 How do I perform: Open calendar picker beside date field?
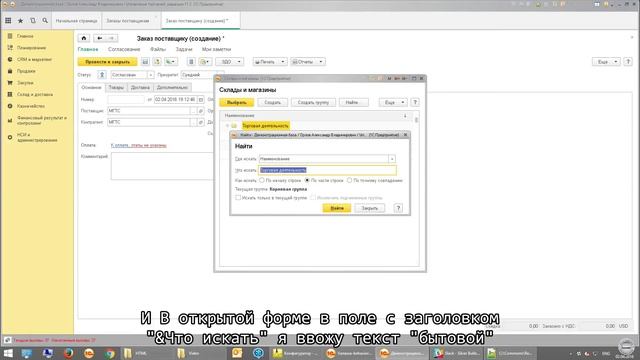click(x=201, y=100)
